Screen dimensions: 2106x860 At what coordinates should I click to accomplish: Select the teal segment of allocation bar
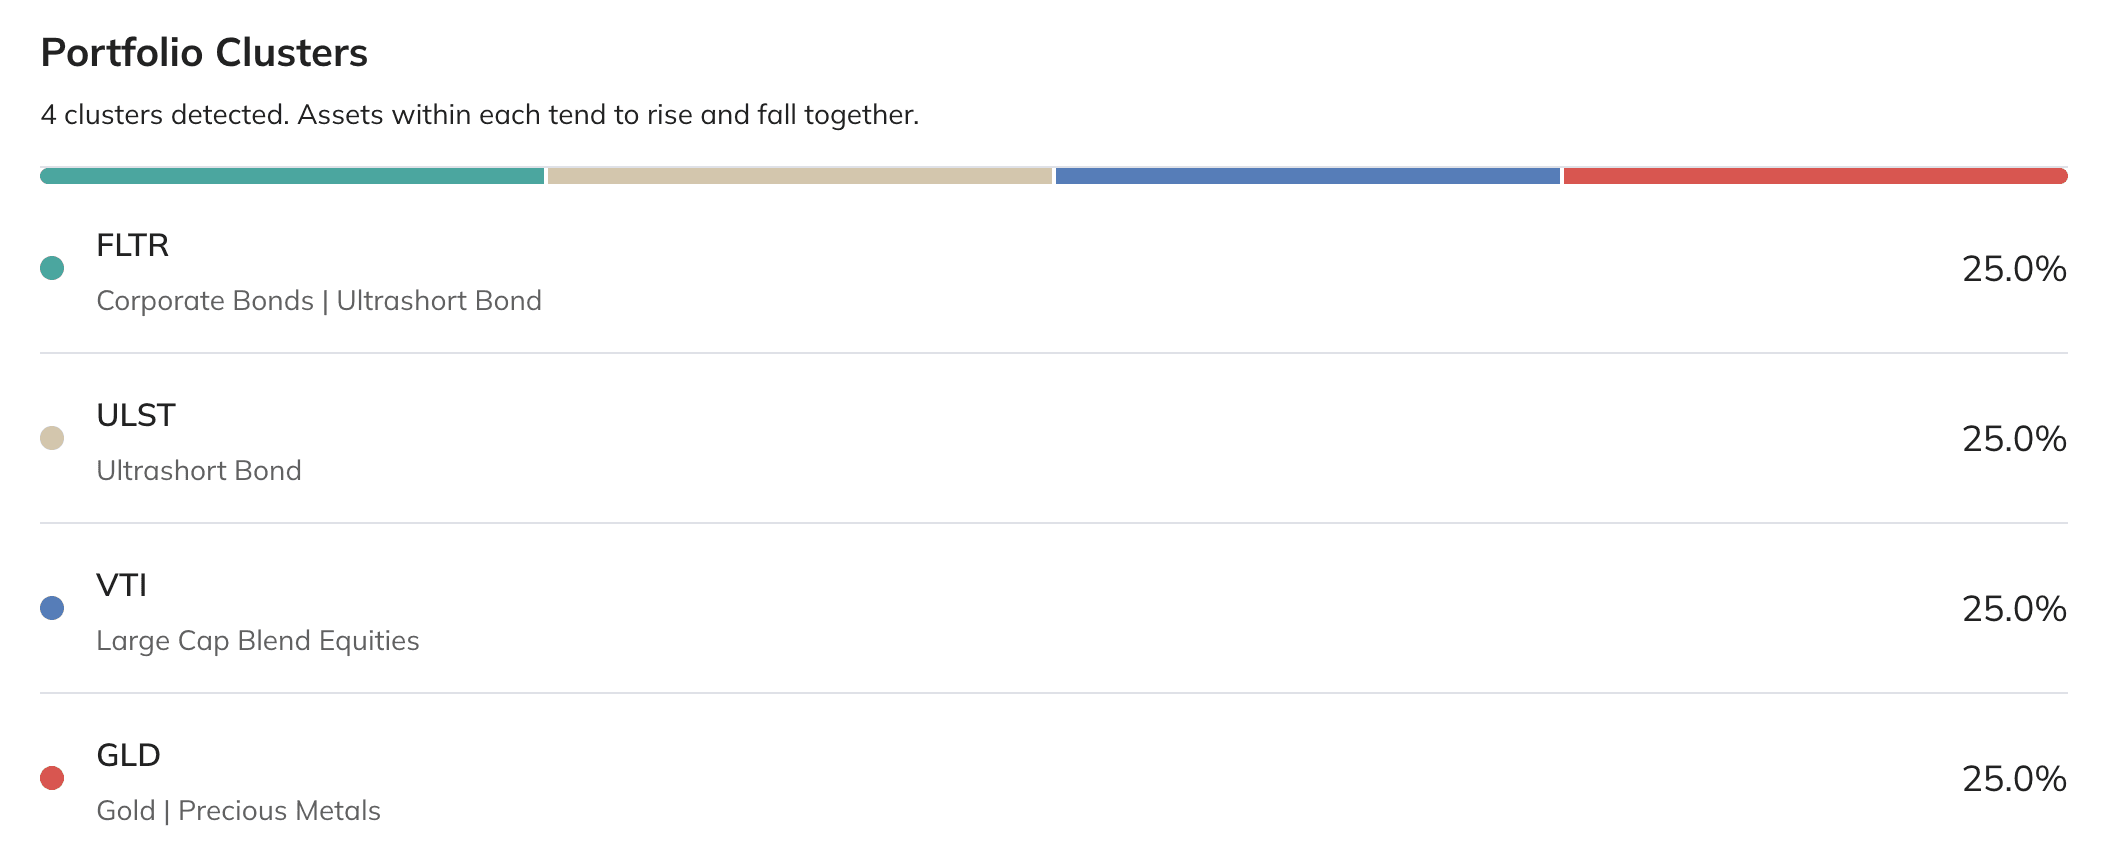292,176
